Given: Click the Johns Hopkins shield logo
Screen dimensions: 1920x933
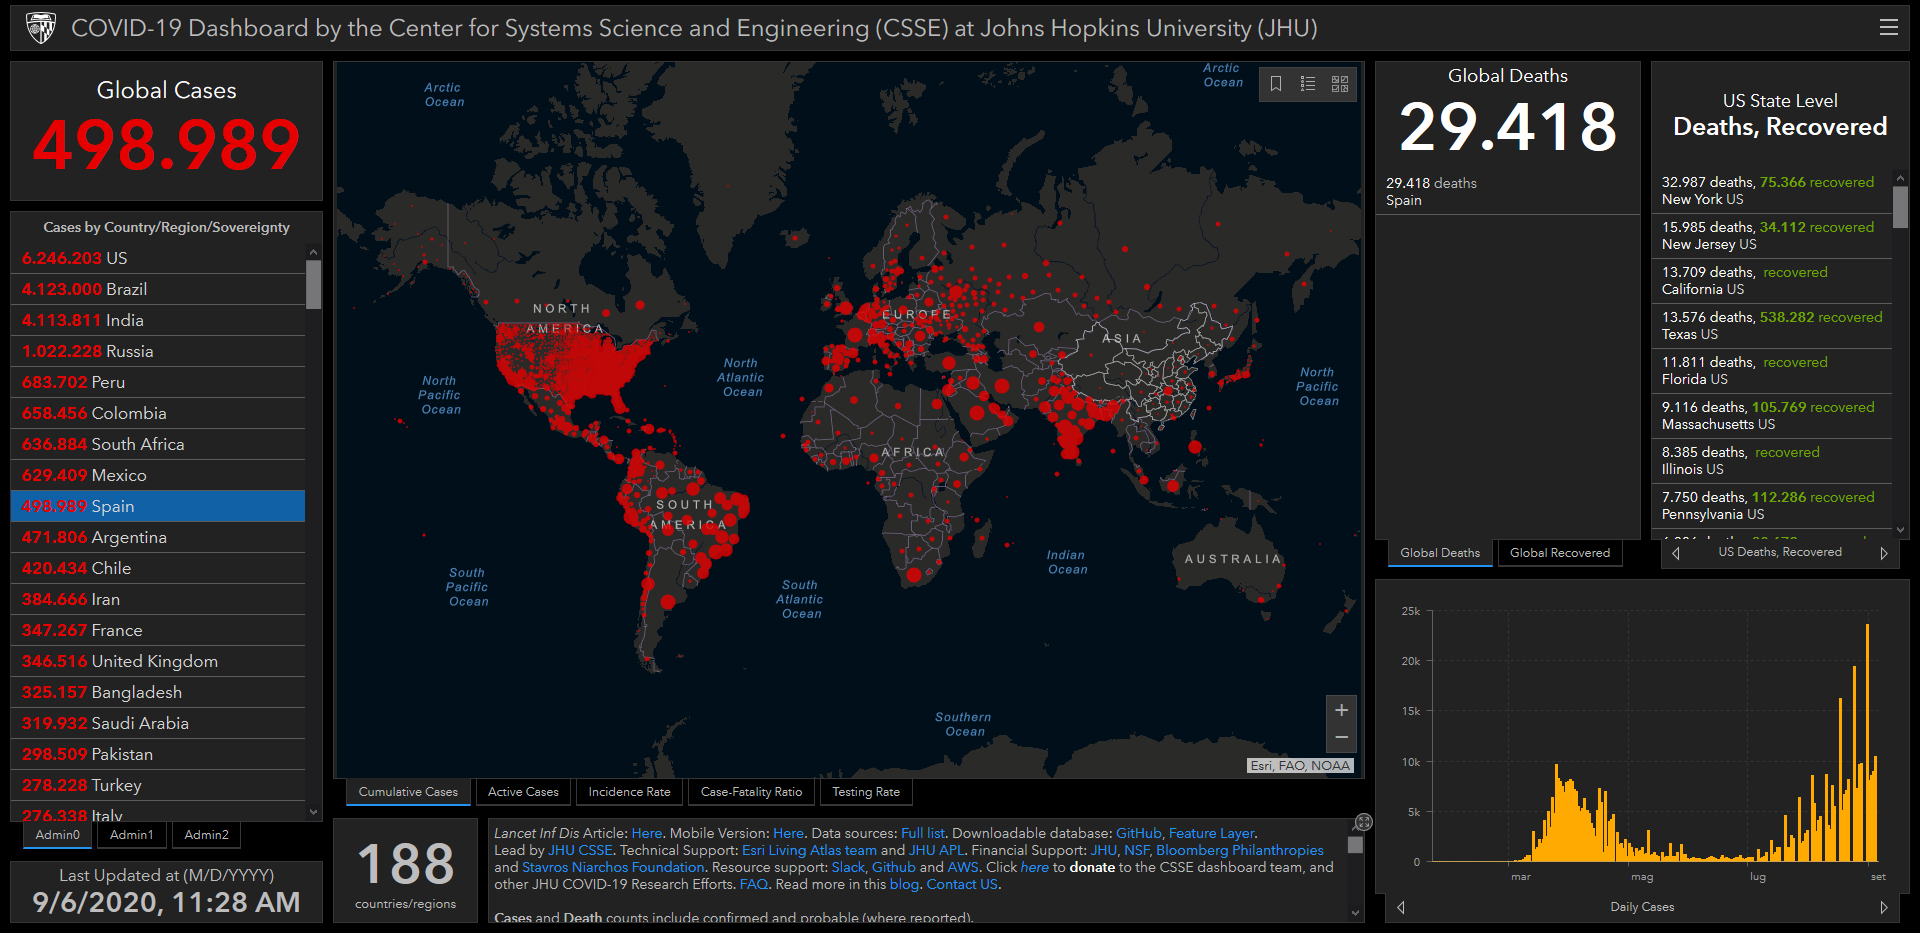Looking at the screenshot, I should pos(40,28).
